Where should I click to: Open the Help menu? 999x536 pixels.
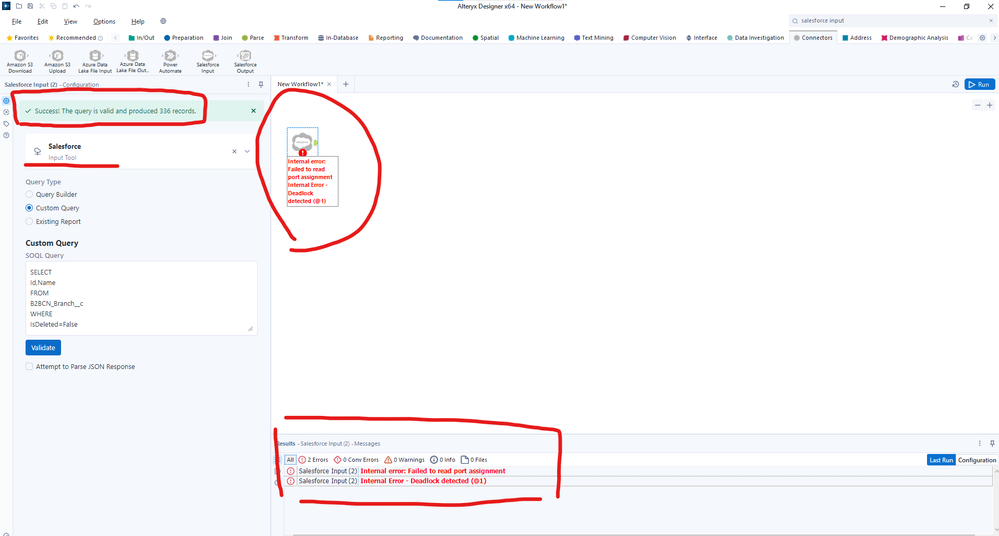point(138,21)
